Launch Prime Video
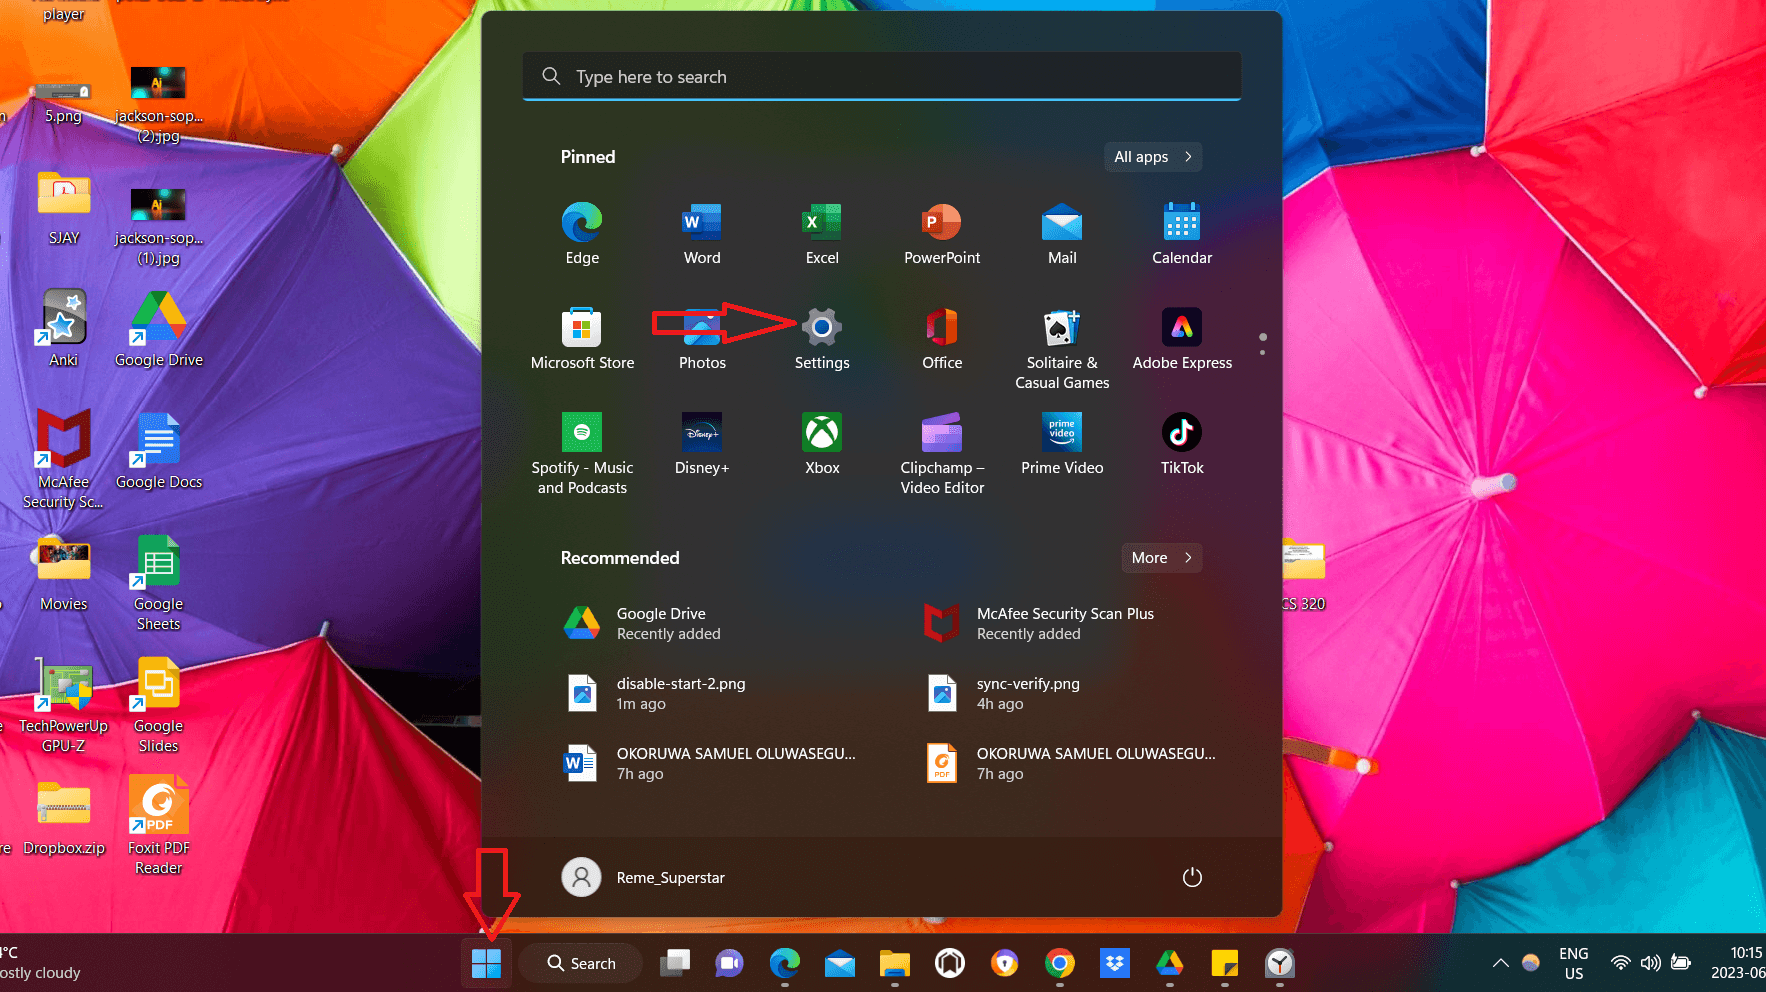This screenshot has height=992, width=1766. pyautogui.click(x=1062, y=443)
